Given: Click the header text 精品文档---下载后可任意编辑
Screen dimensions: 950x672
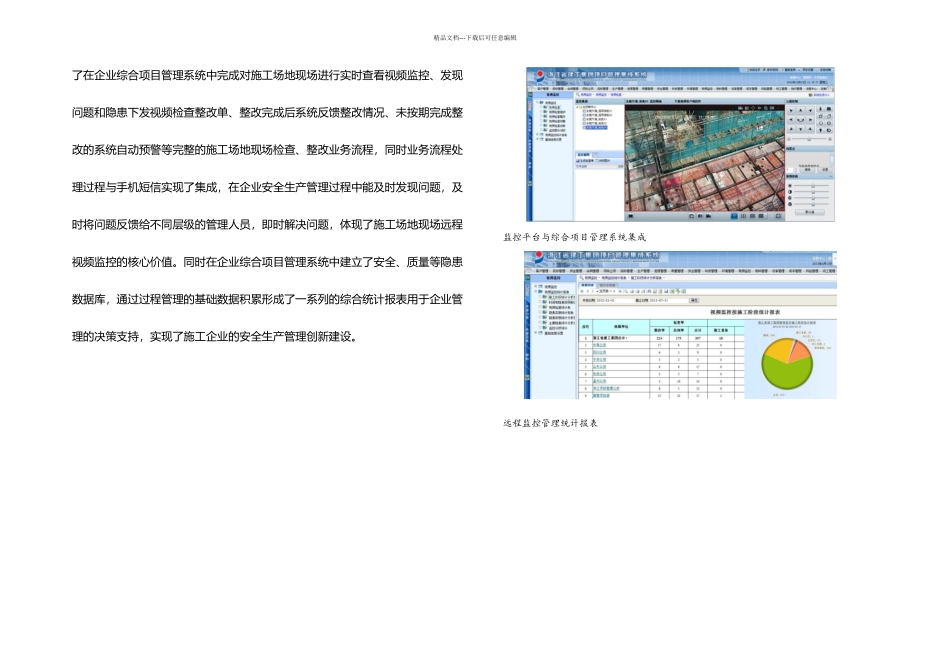Looking at the screenshot, I should pos(475,38).
